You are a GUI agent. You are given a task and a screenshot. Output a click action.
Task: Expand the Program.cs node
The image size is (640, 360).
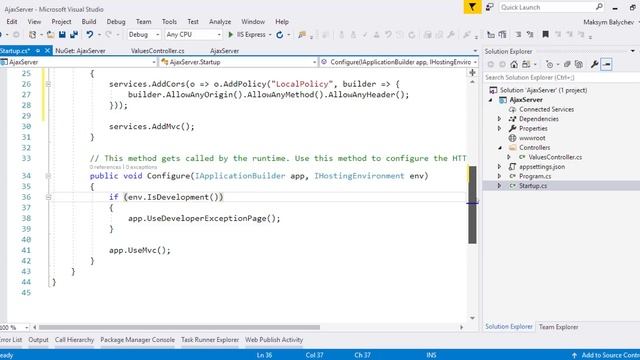500,176
